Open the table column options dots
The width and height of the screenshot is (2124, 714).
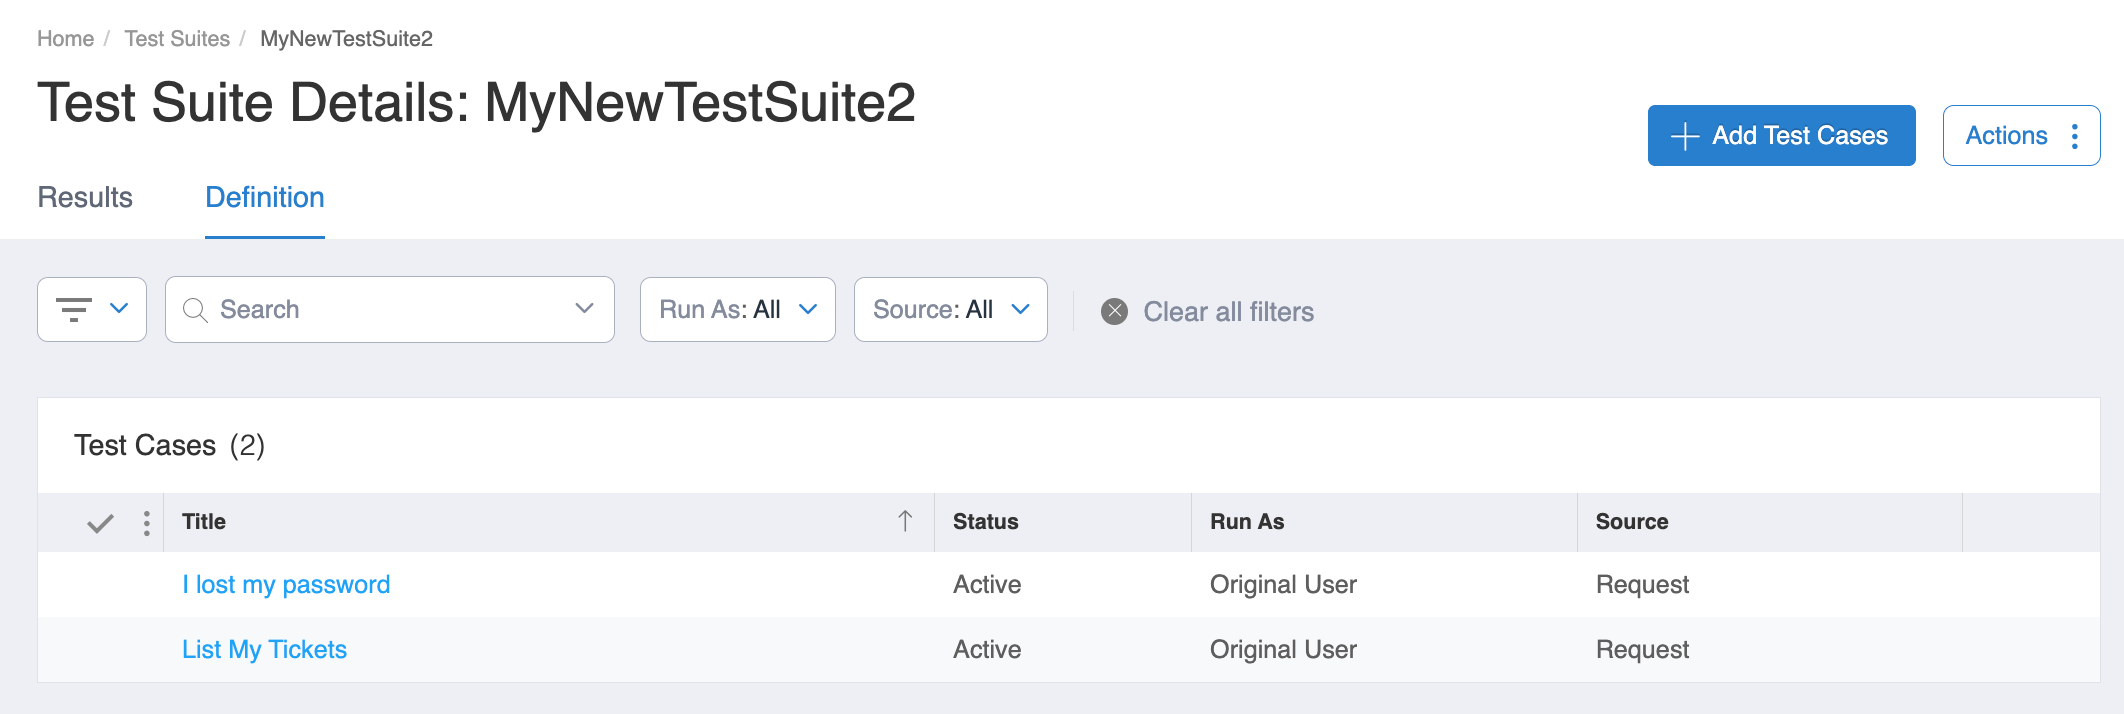pos(147,523)
